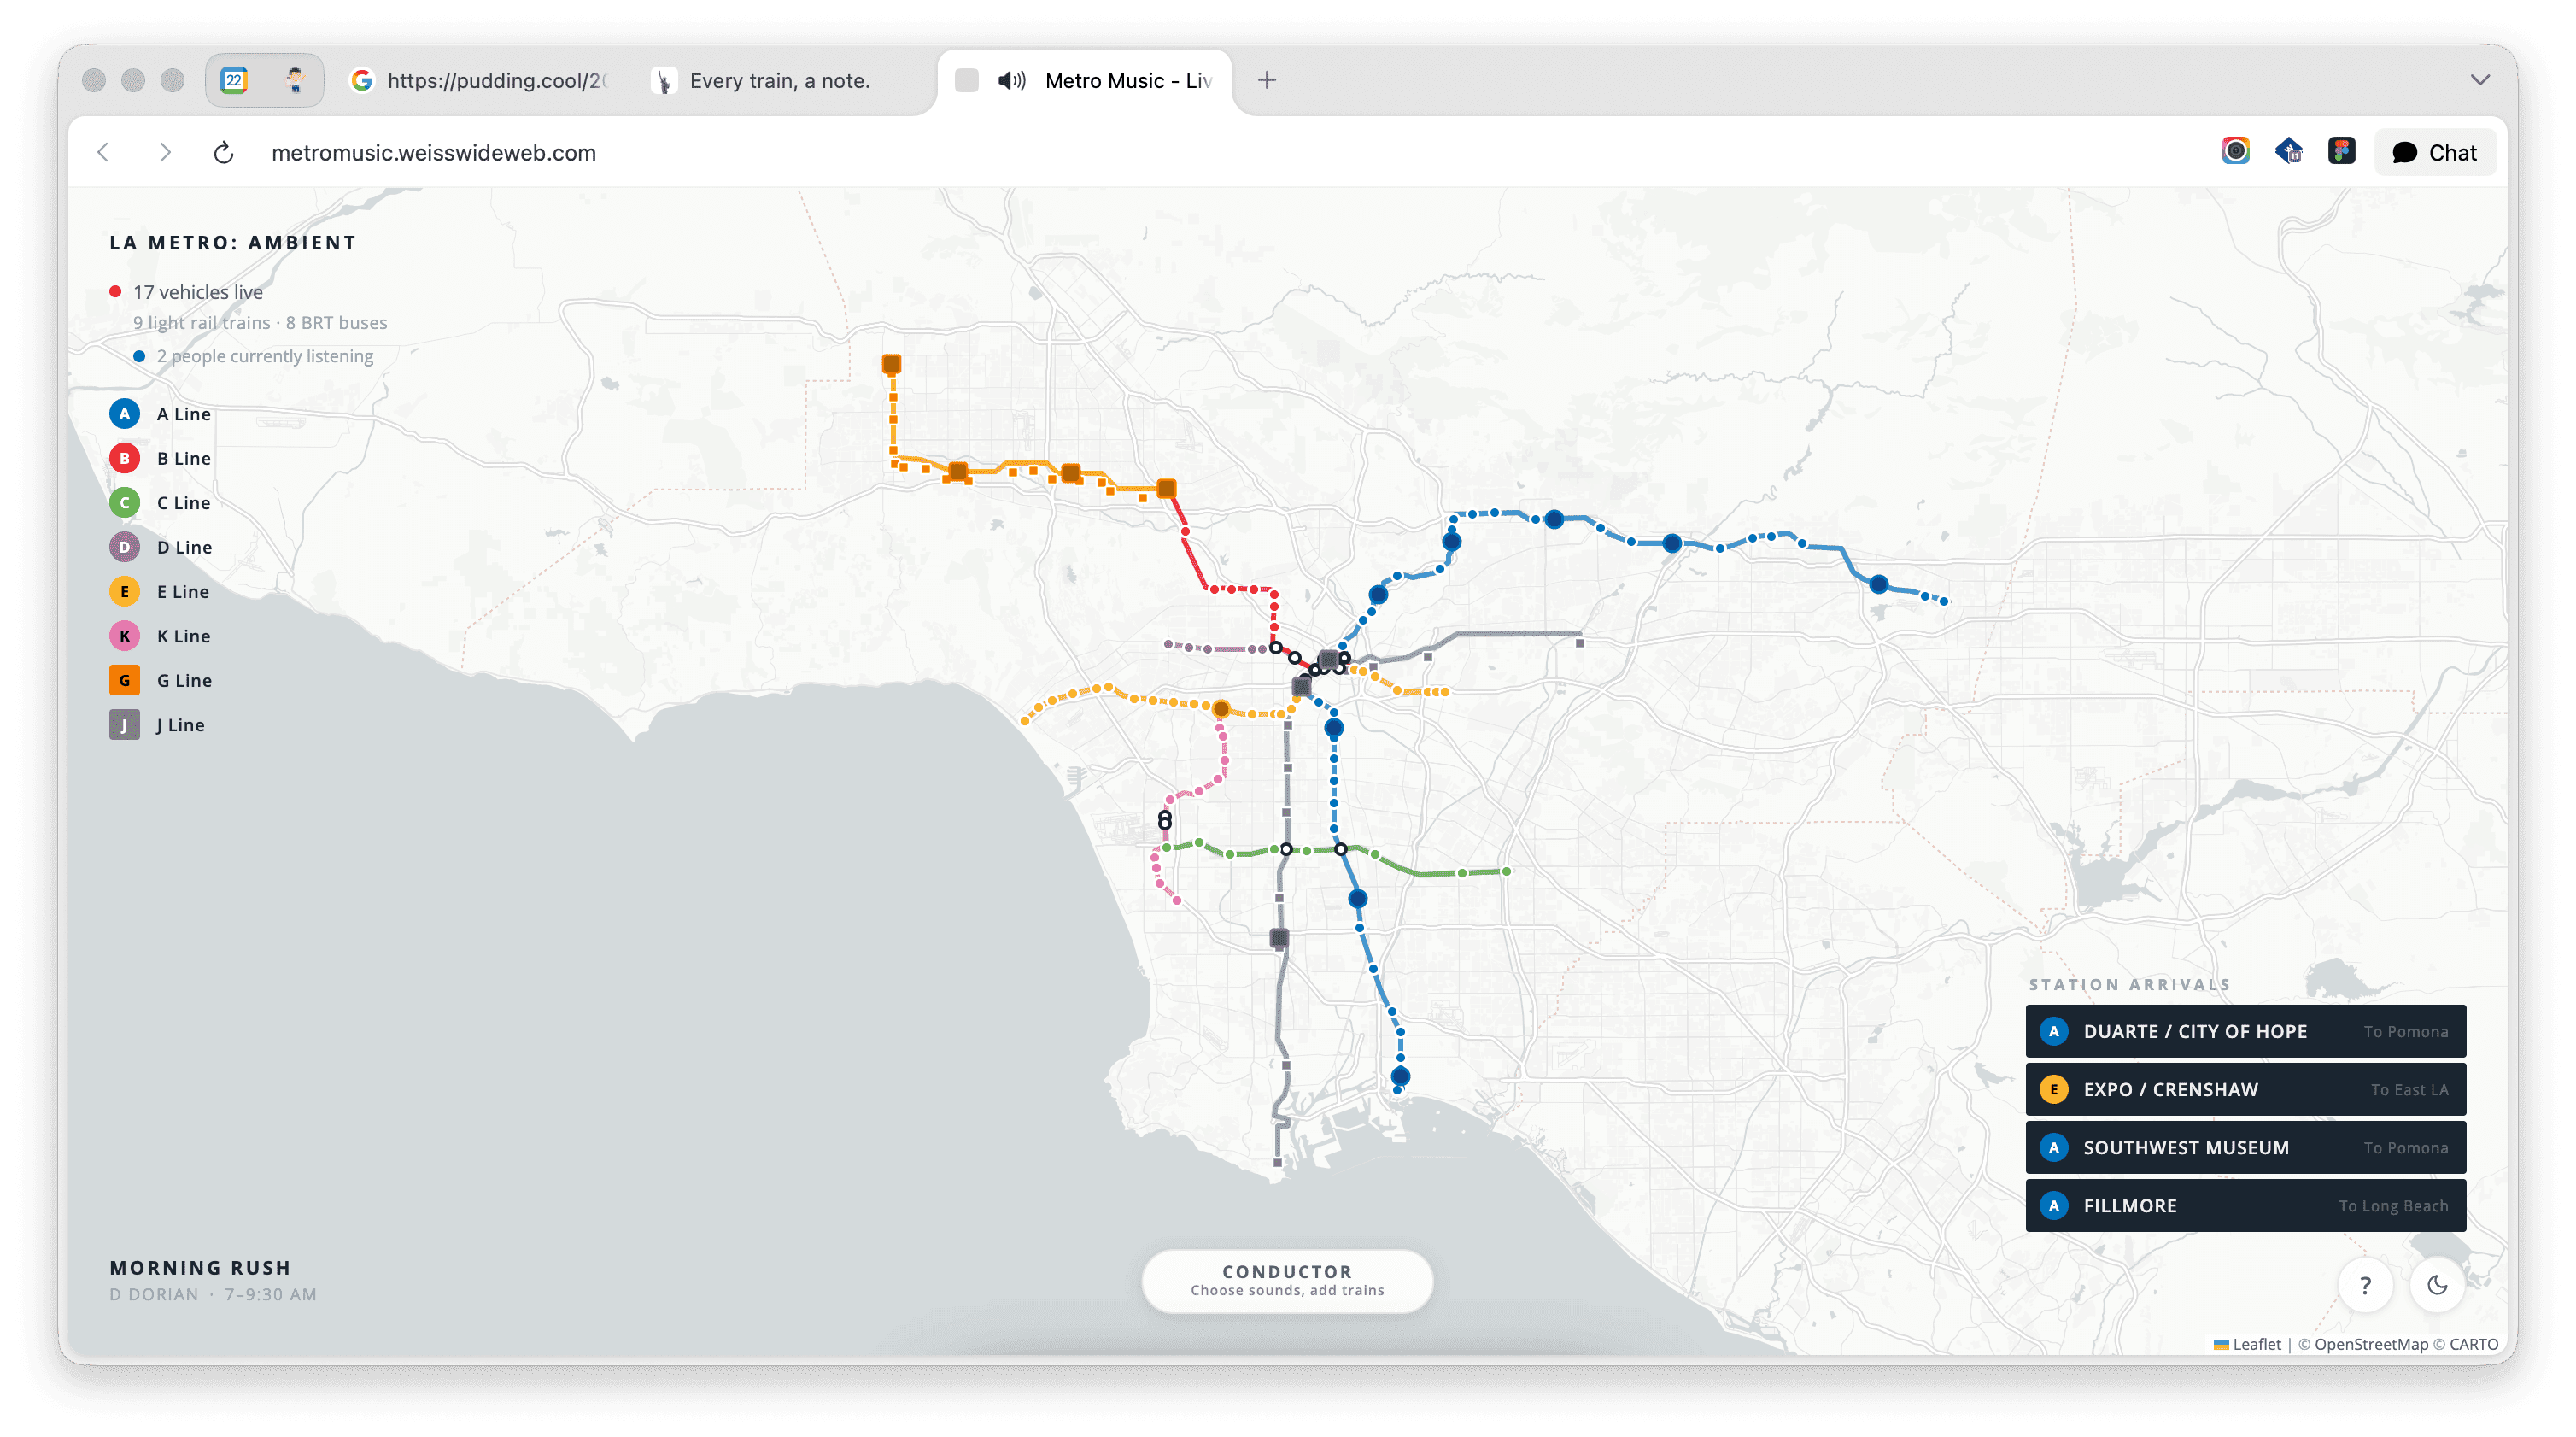Image resolution: width=2576 pixels, height=1437 pixels.
Task: Click the easternmost A Line train marker
Action: pyautogui.click(x=1879, y=585)
